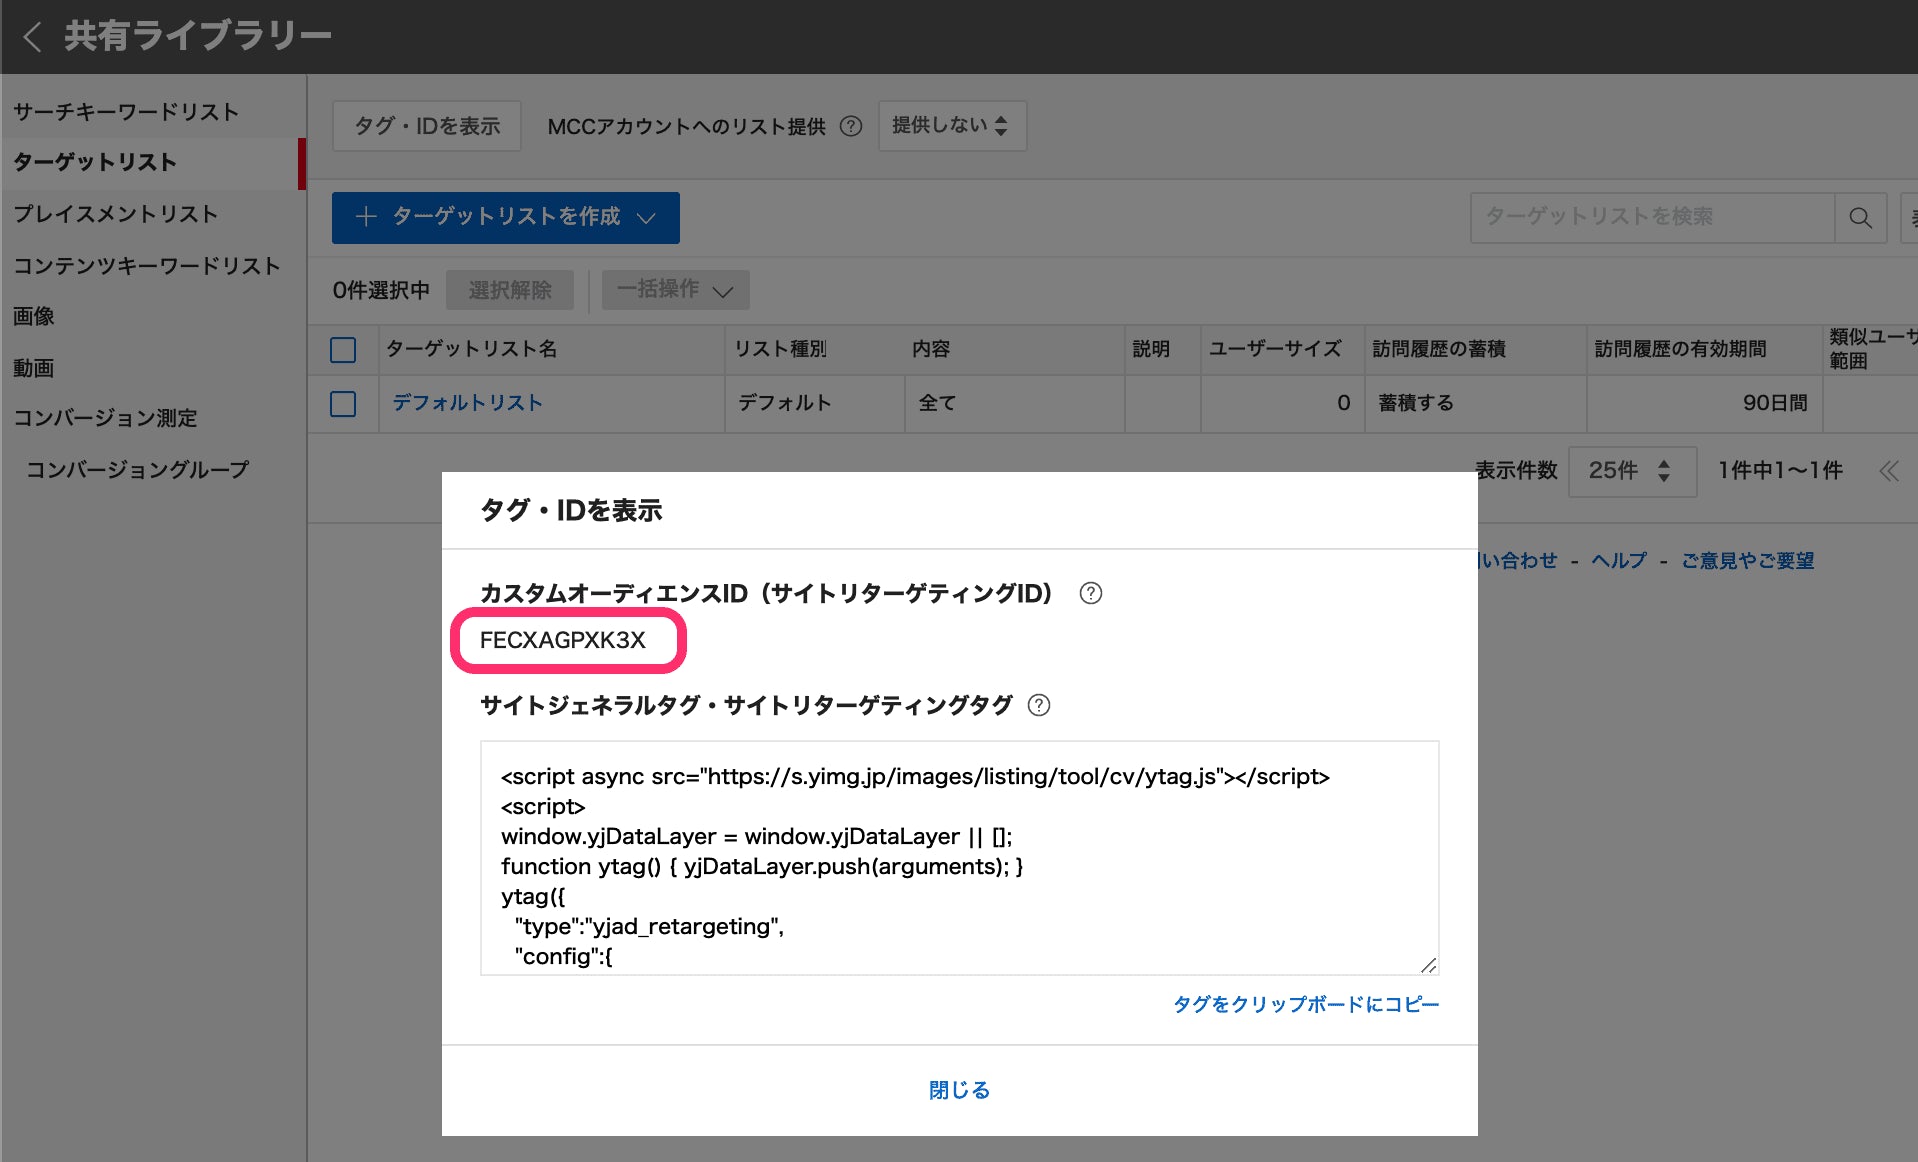Click the 内容 column header

(930, 349)
